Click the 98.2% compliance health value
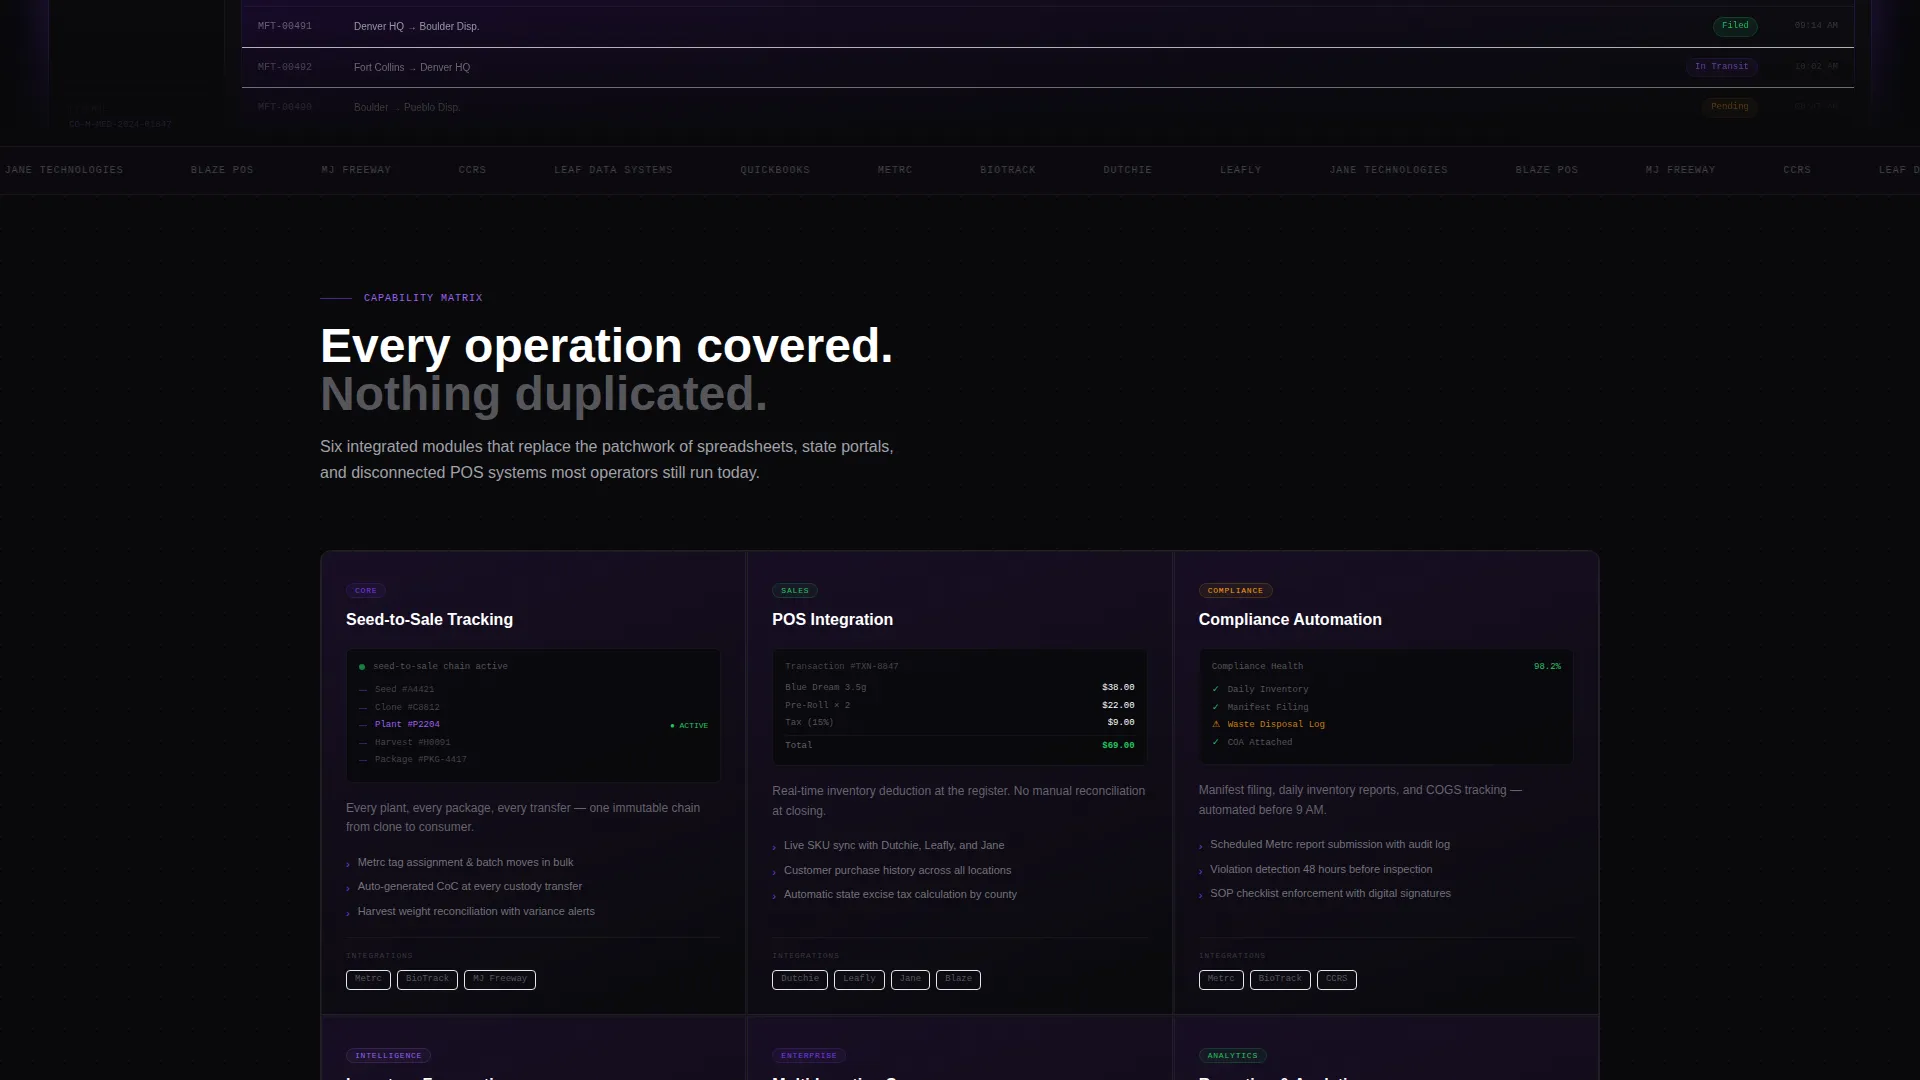The height and width of the screenshot is (1080, 1920). [1547, 667]
